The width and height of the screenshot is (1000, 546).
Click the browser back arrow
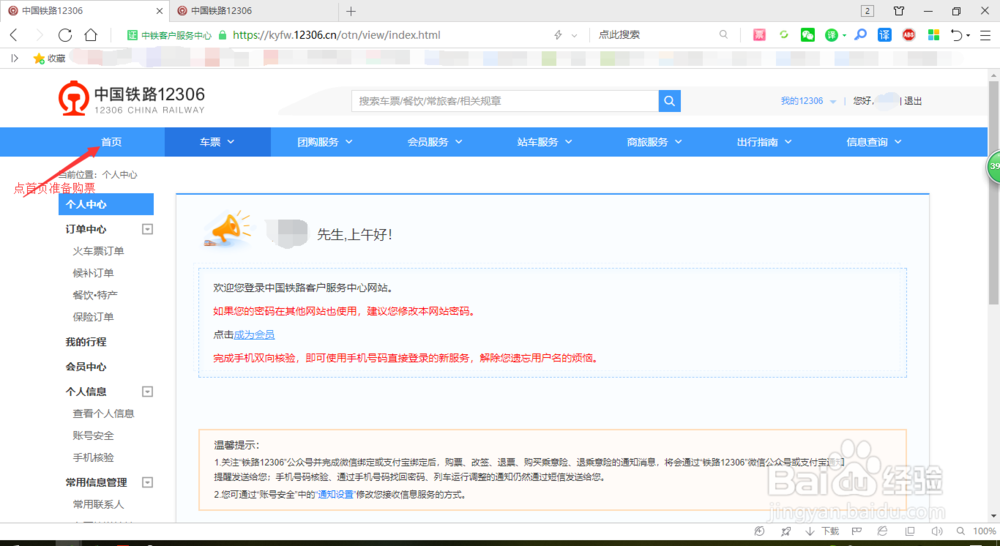13,35
